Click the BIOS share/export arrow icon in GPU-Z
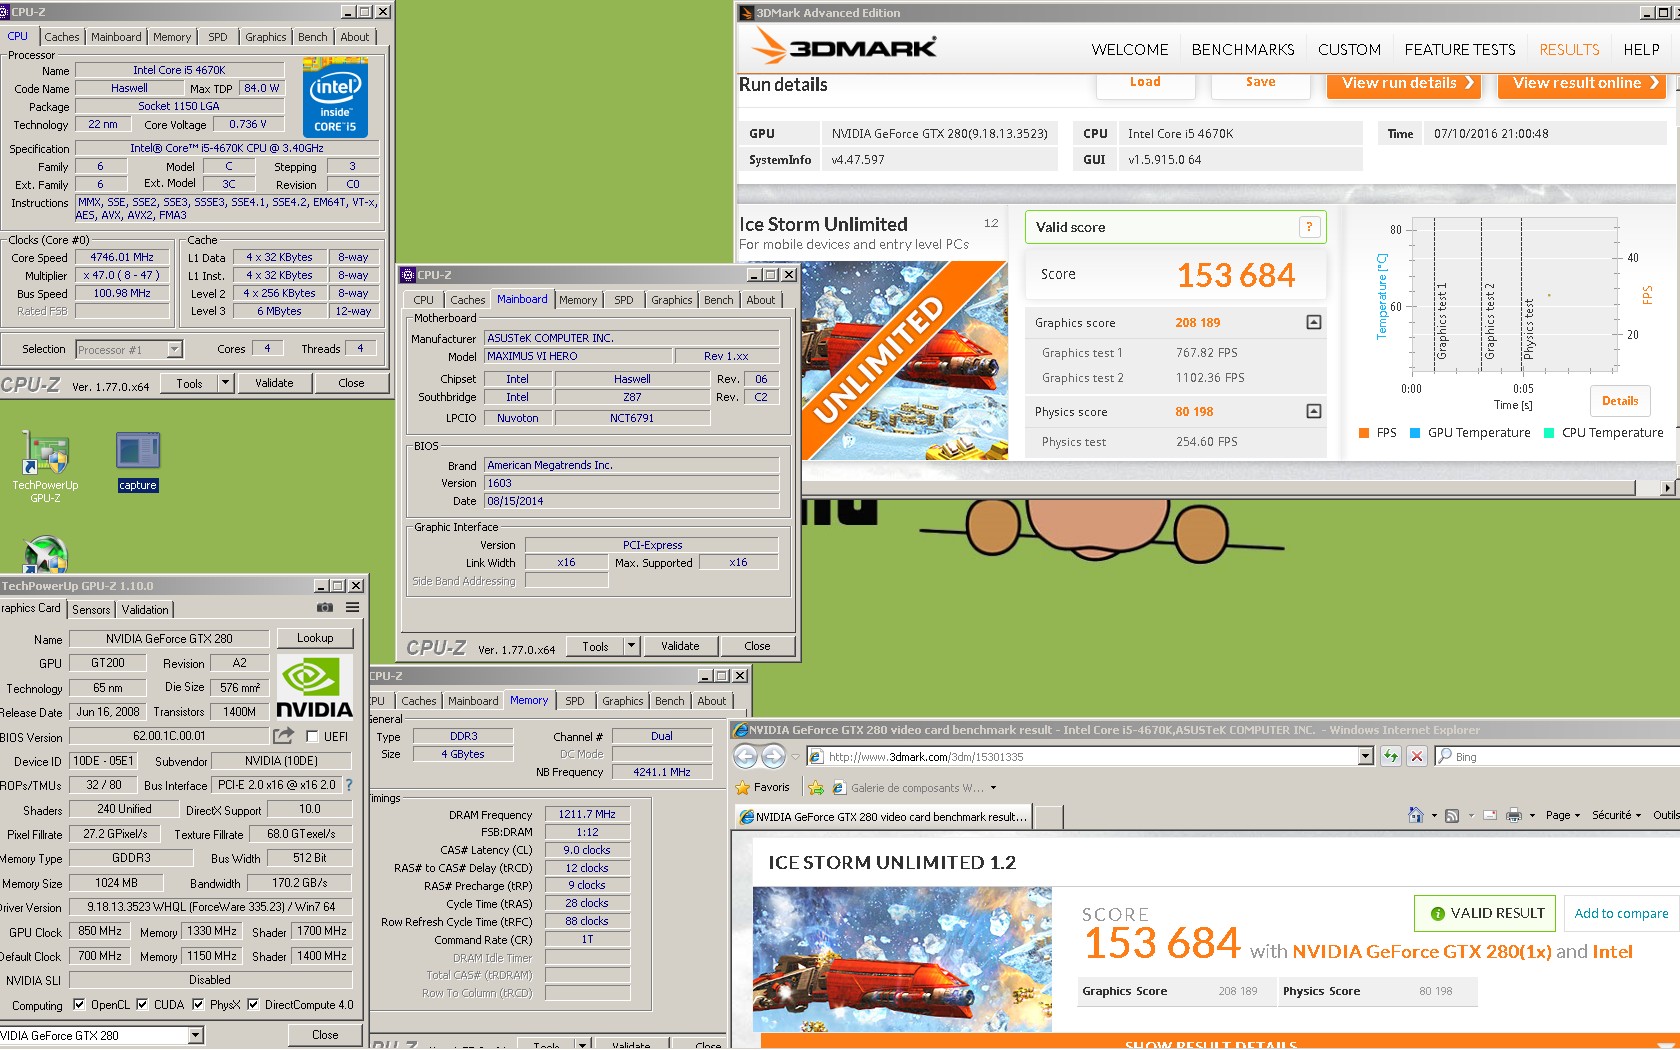Screen dimensions: 1680x1050 pos(284,736)
